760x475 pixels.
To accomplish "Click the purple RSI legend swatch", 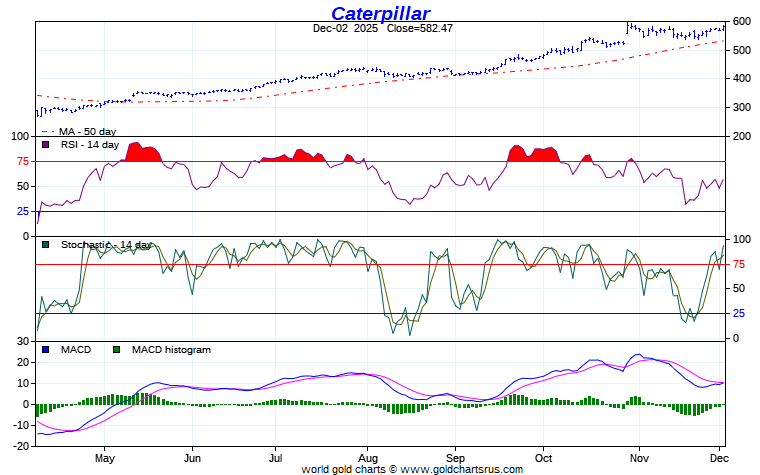I will [x=46, y=144].
